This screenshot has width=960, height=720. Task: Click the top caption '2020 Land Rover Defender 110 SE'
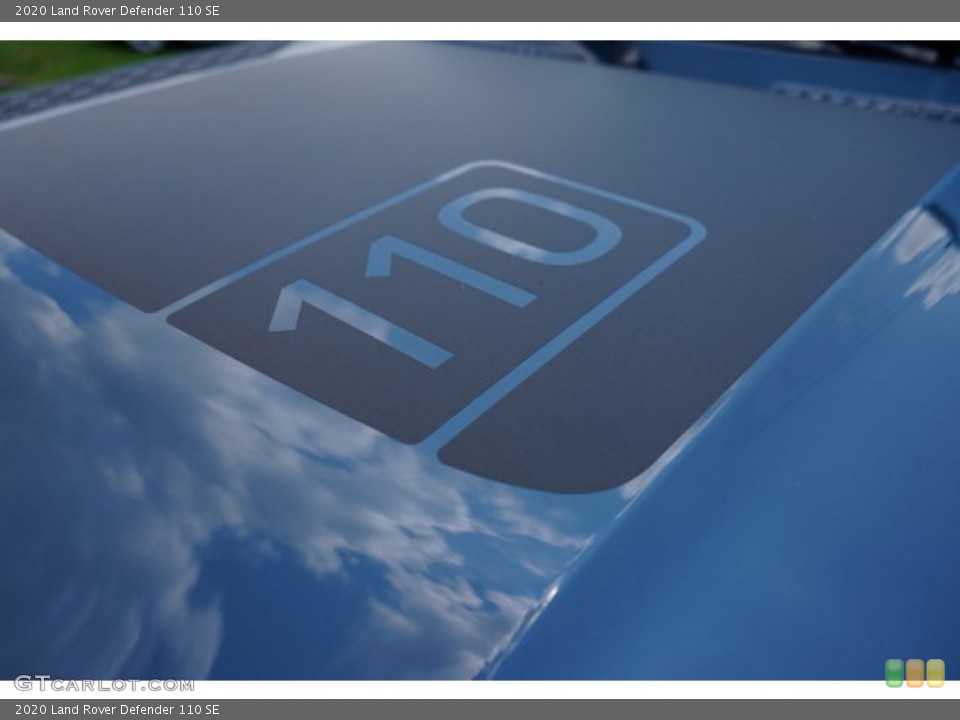tap(117, 10)
